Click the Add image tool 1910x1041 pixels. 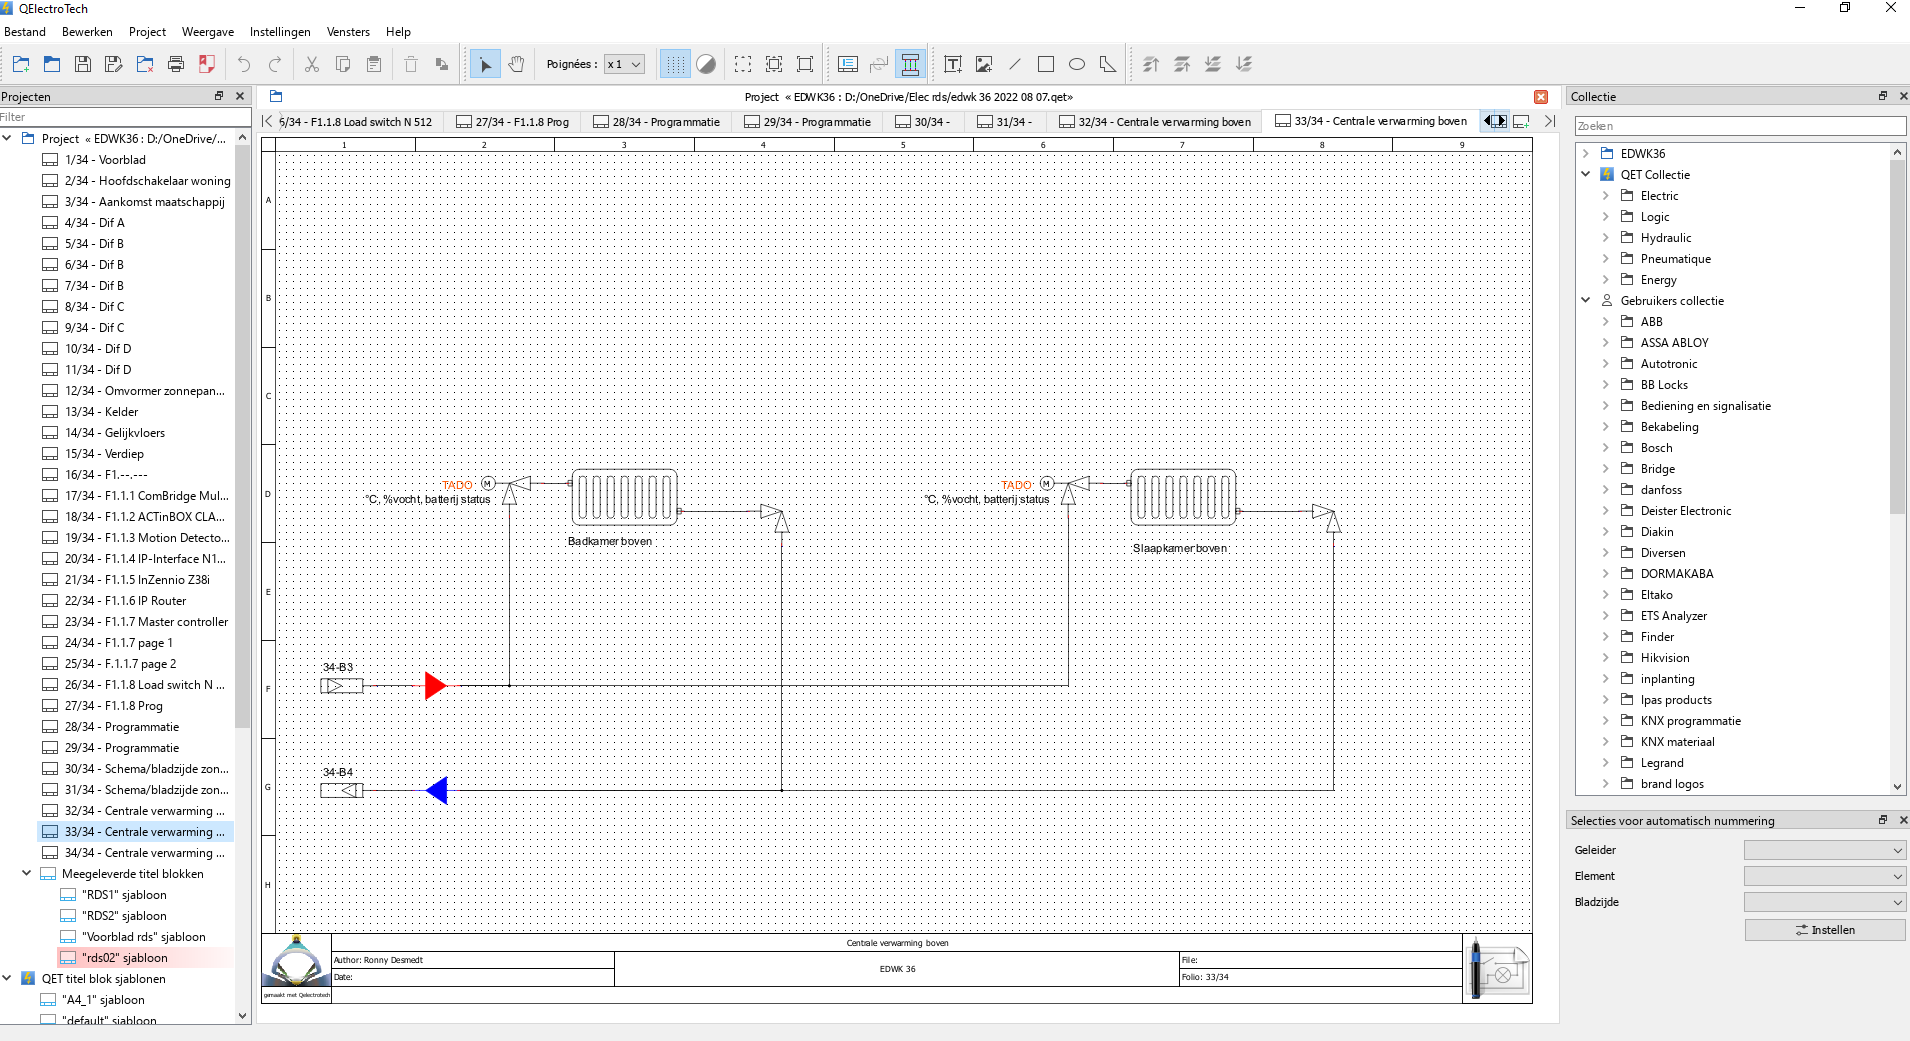(x=984, y=65)
